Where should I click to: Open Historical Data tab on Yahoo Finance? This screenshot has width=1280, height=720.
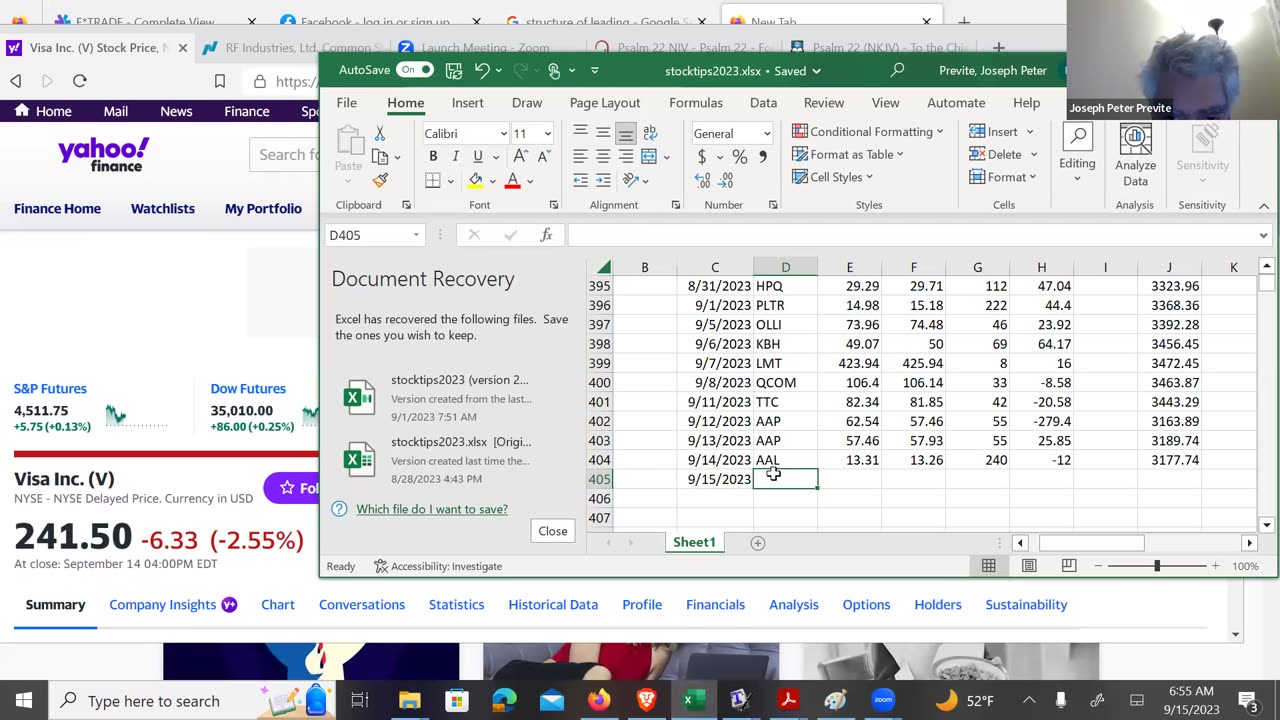[553, 604]
